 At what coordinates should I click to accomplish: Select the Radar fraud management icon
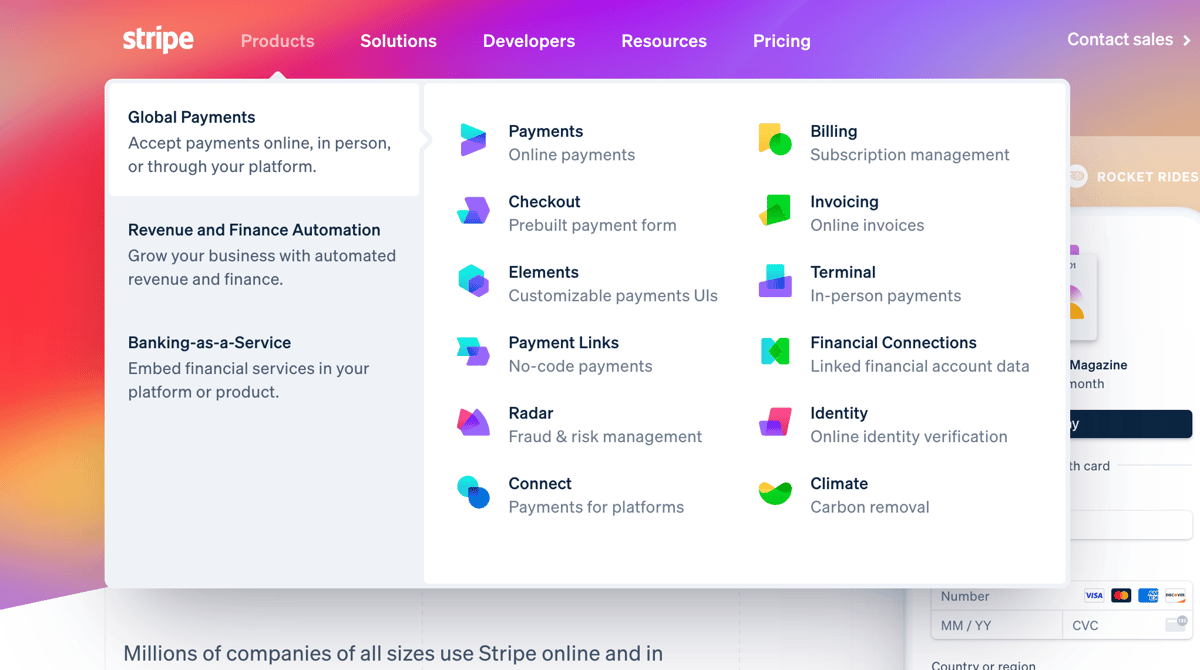pos(473,423)
